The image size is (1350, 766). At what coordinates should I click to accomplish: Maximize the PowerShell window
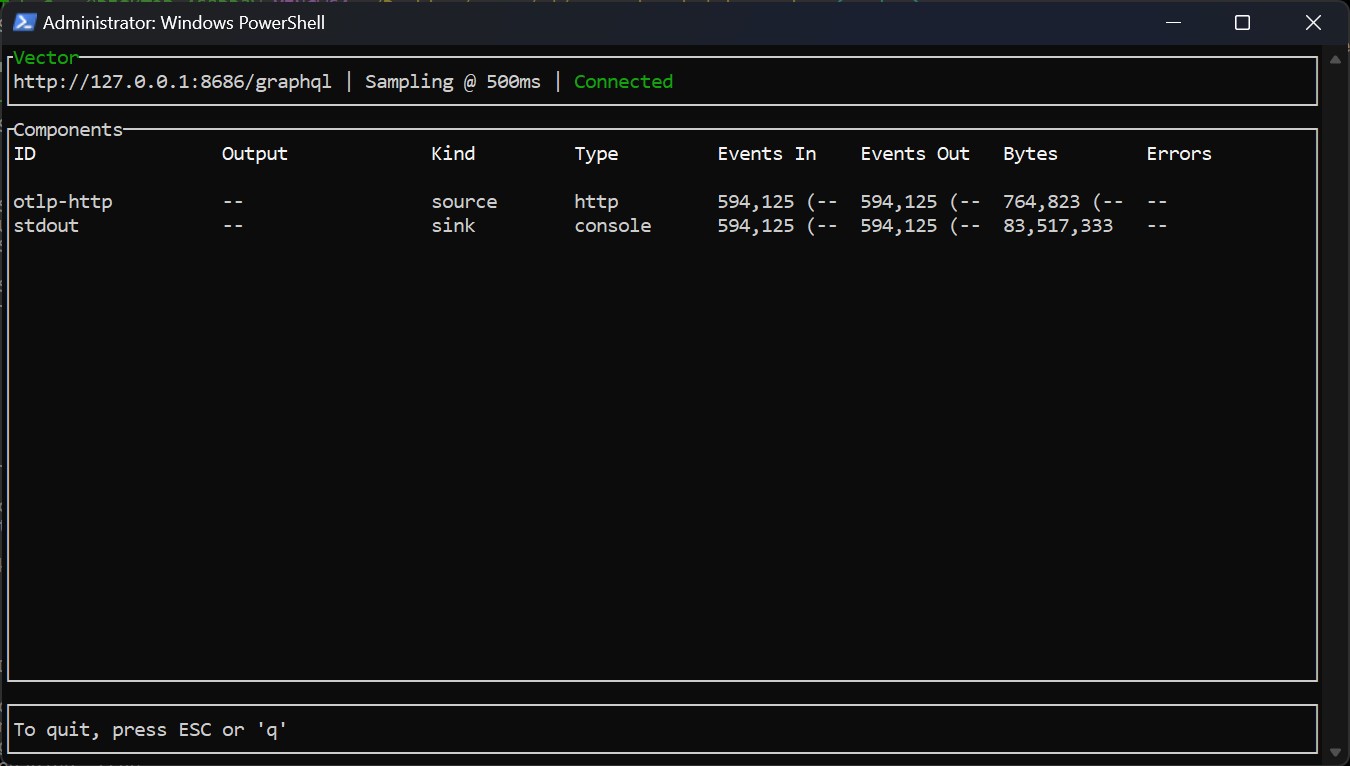[1242, 22]
